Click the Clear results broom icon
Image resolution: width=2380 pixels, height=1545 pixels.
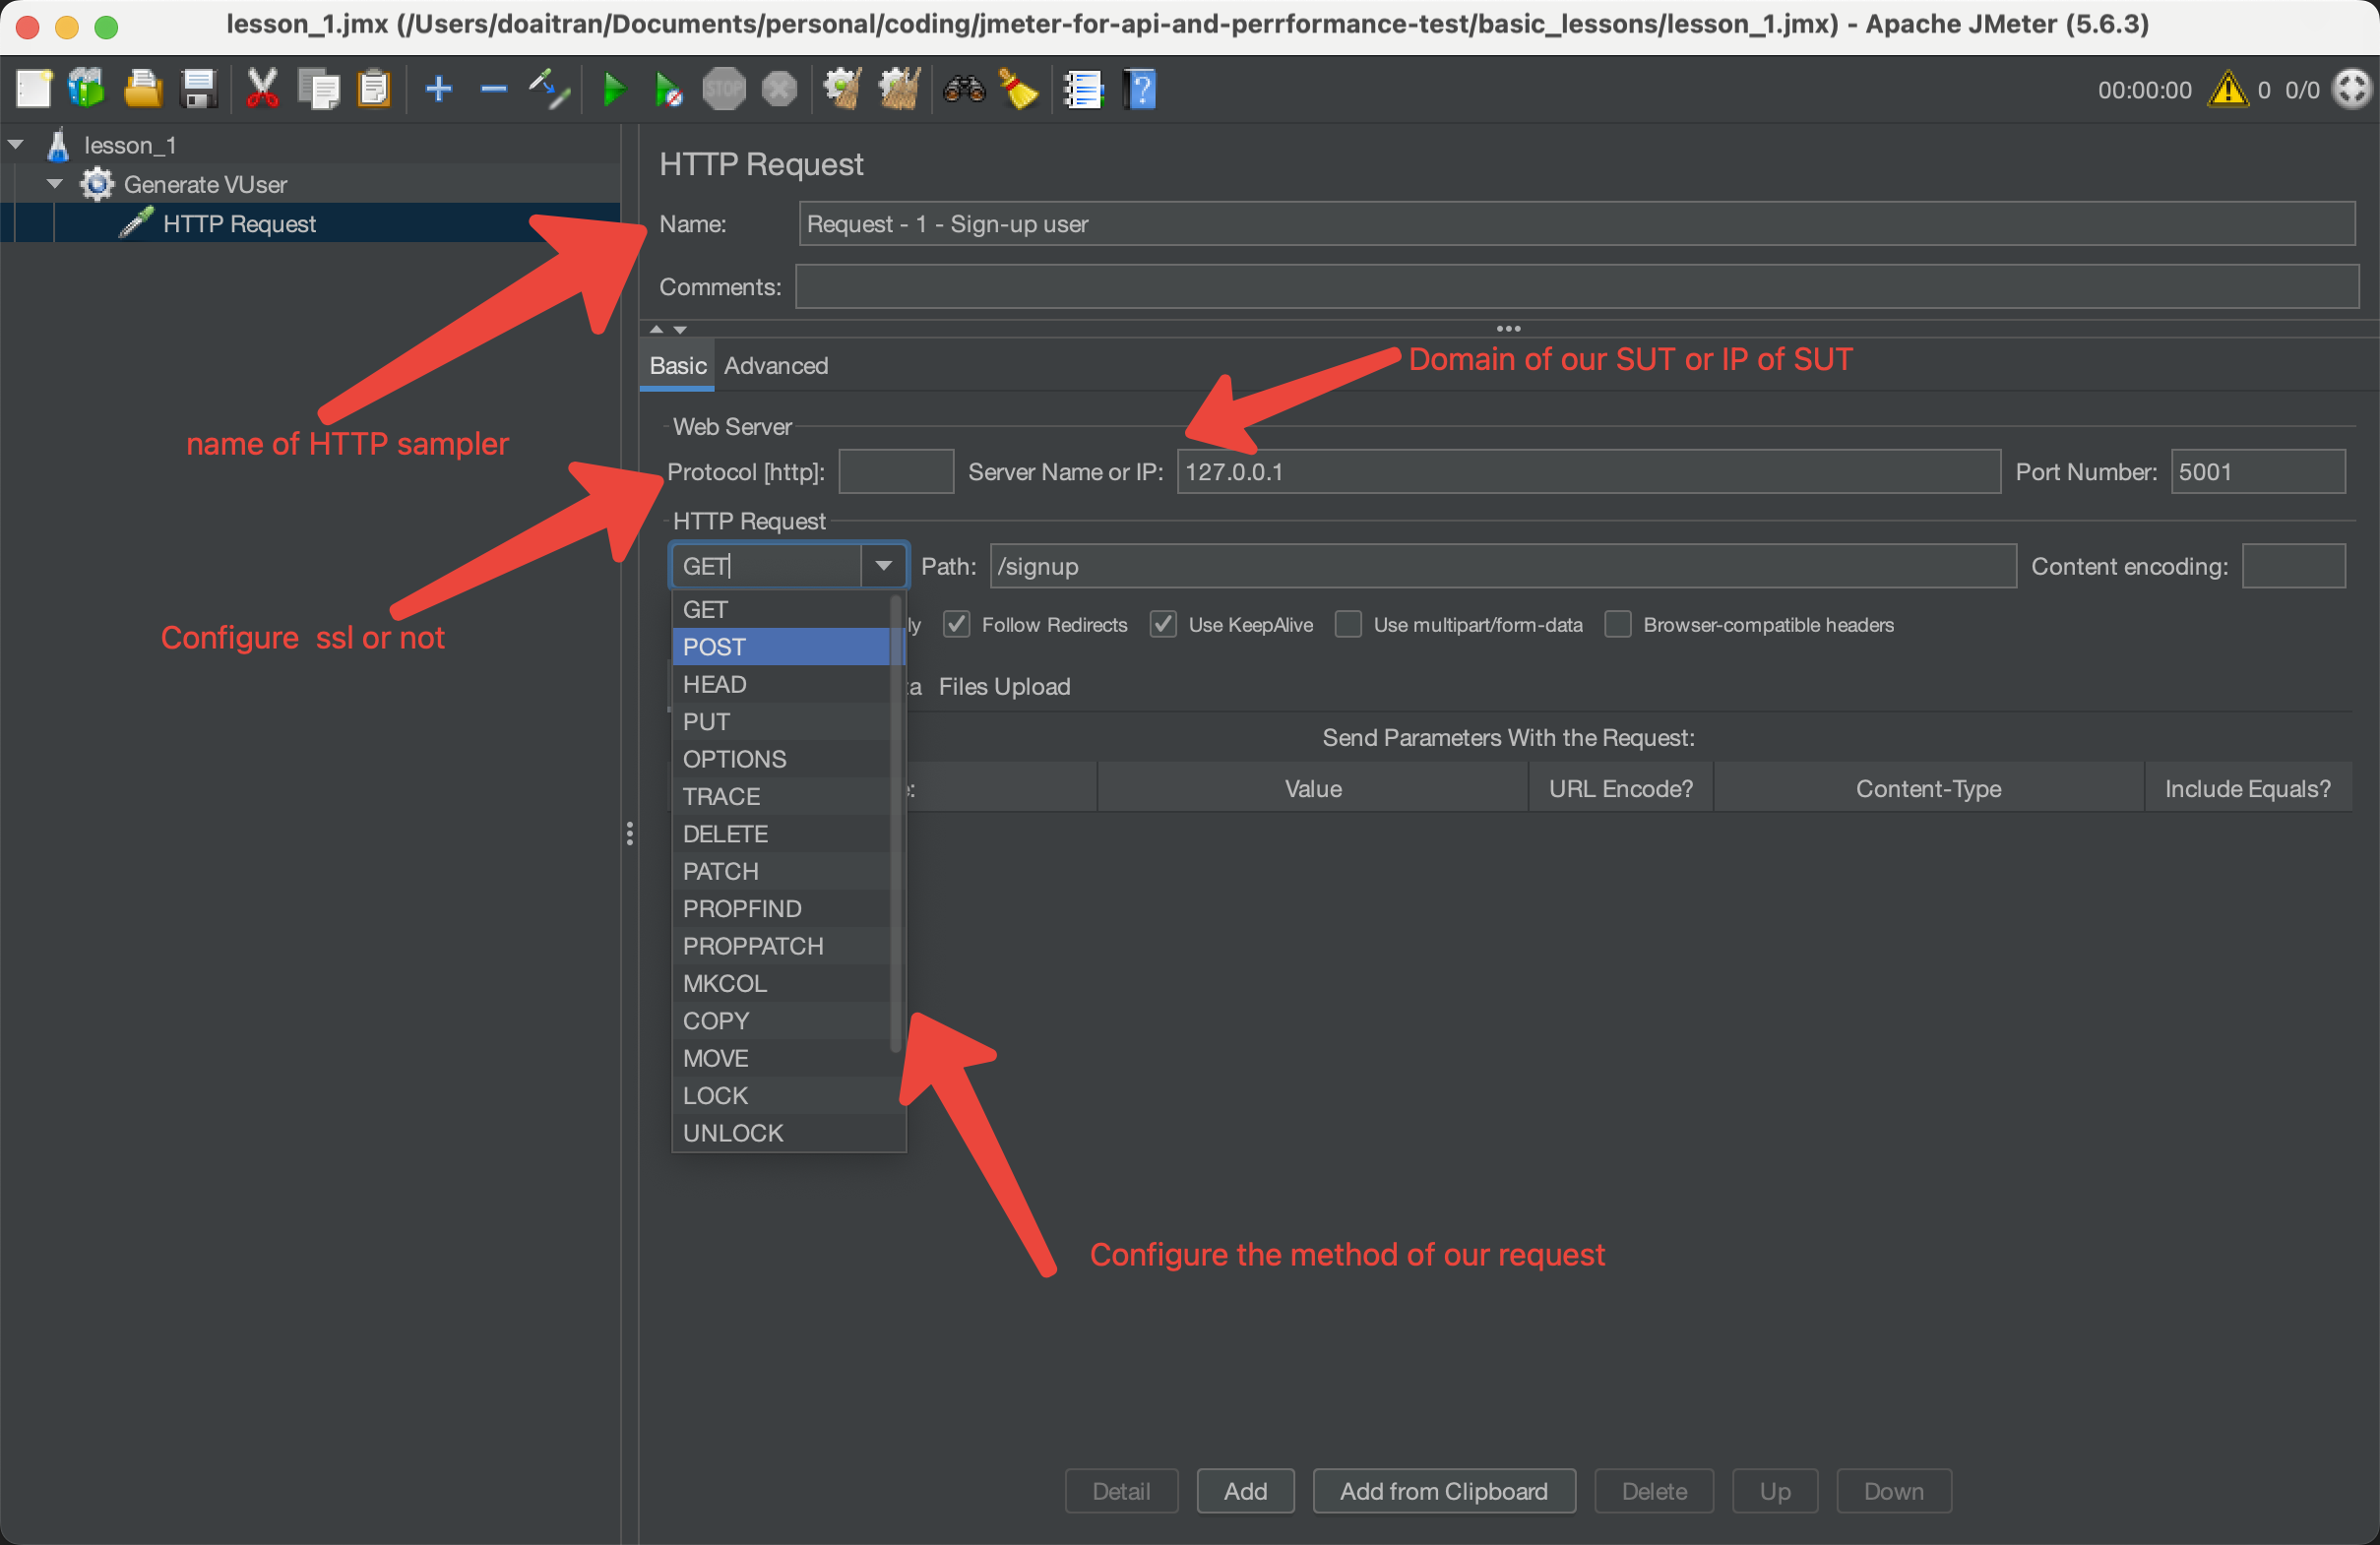point(842,90)
